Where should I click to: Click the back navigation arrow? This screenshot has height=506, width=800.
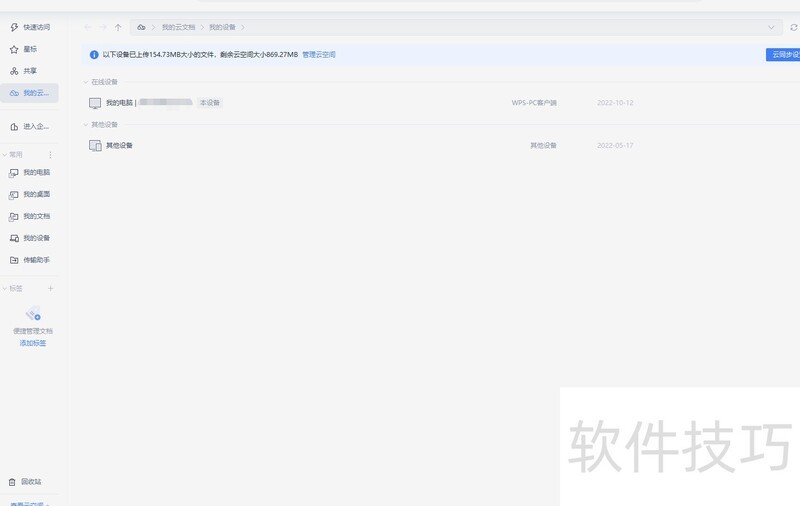pos(87,27)
